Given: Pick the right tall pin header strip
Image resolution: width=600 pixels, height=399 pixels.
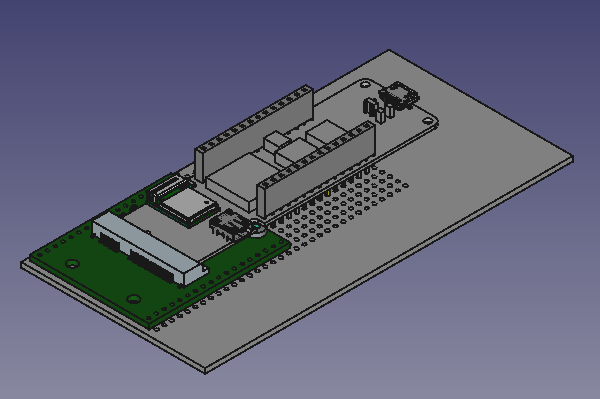Looking at the screenshot, I should [x=316, y=169].
